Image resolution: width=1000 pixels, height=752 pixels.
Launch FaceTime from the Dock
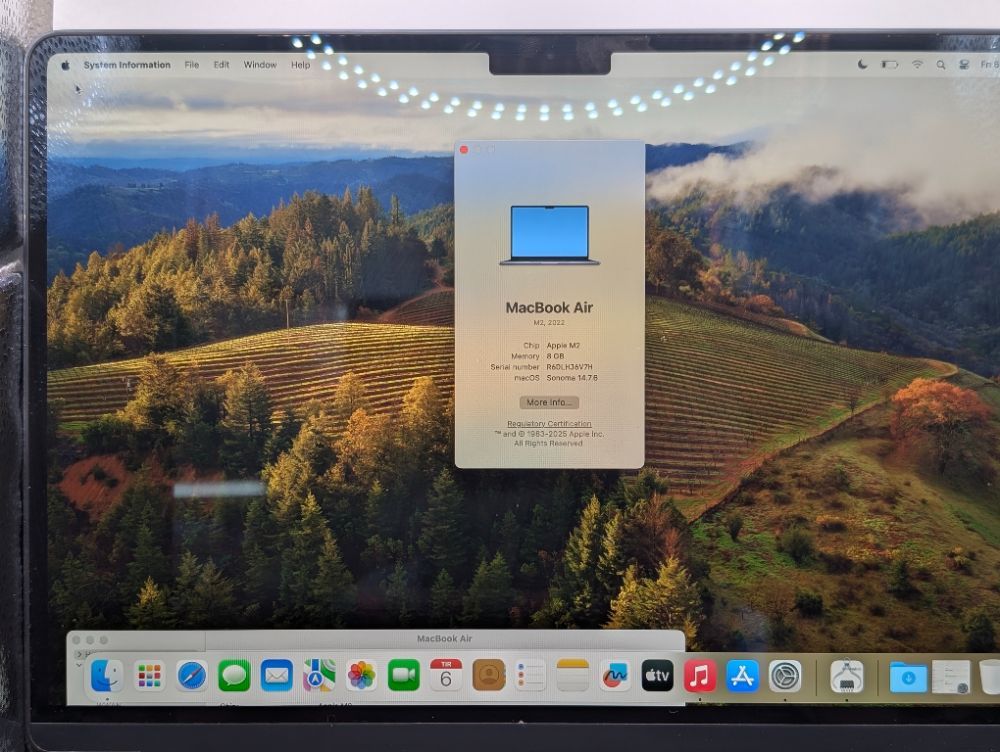click(404, 676)
